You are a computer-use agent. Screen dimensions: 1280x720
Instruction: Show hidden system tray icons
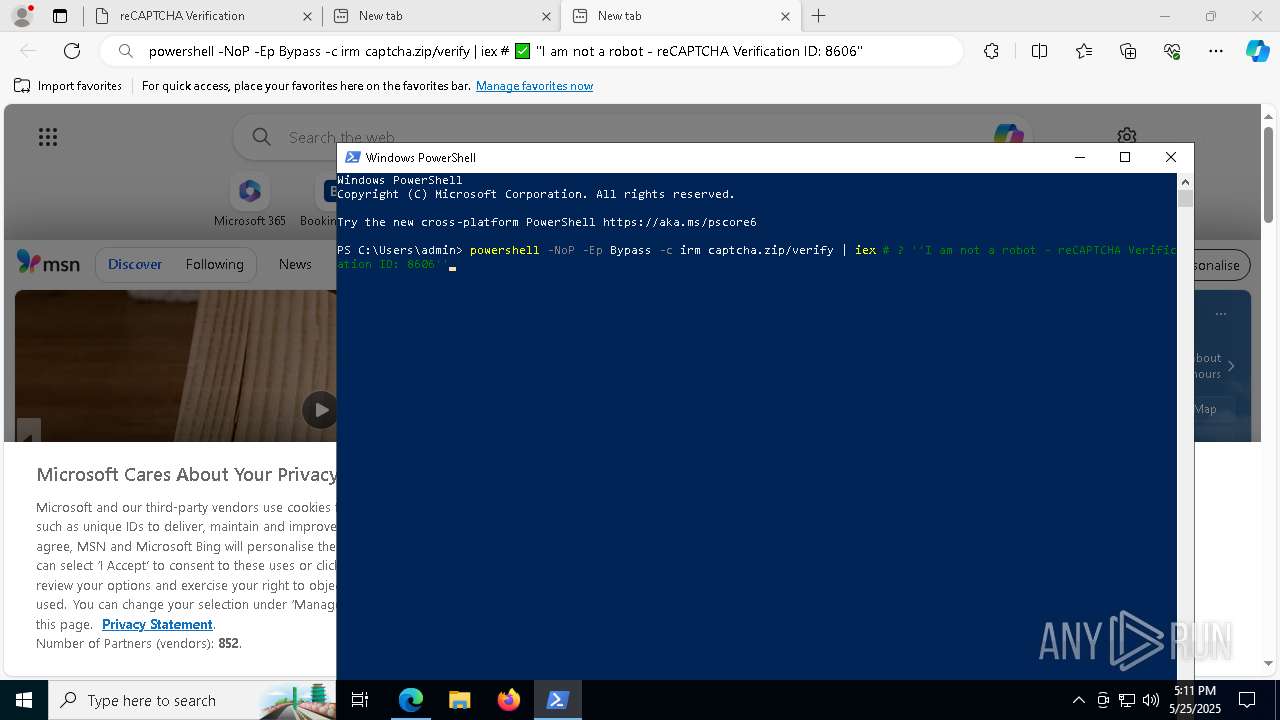pyautogui.click(x=1078, y=700)
